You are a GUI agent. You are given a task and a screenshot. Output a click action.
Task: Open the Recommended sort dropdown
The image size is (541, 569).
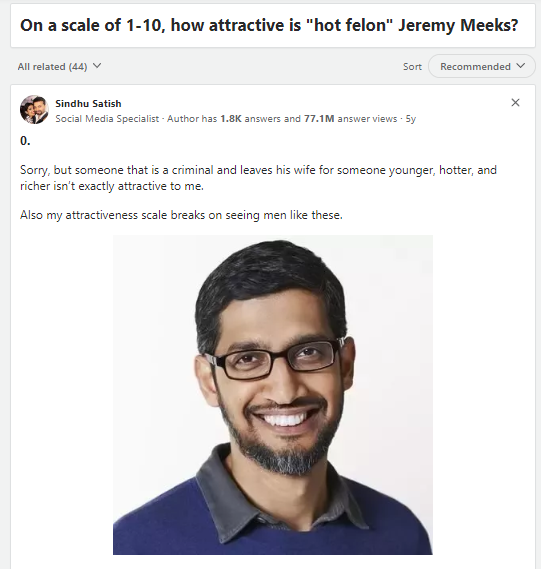[482, 66]
